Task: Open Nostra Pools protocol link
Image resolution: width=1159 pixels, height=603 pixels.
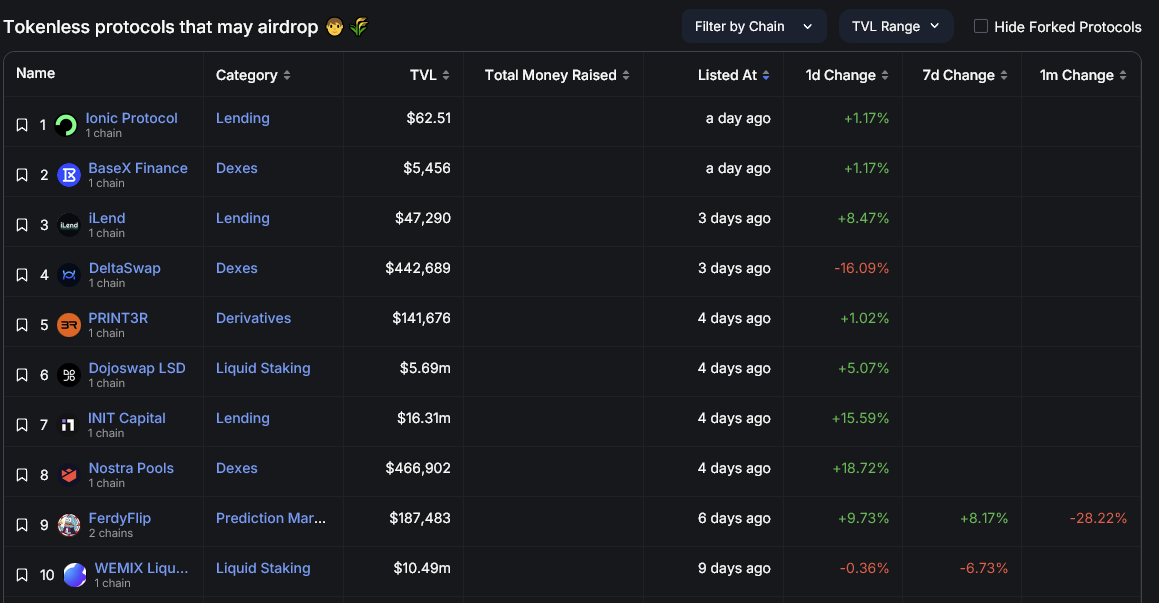Action: (132, 469)
